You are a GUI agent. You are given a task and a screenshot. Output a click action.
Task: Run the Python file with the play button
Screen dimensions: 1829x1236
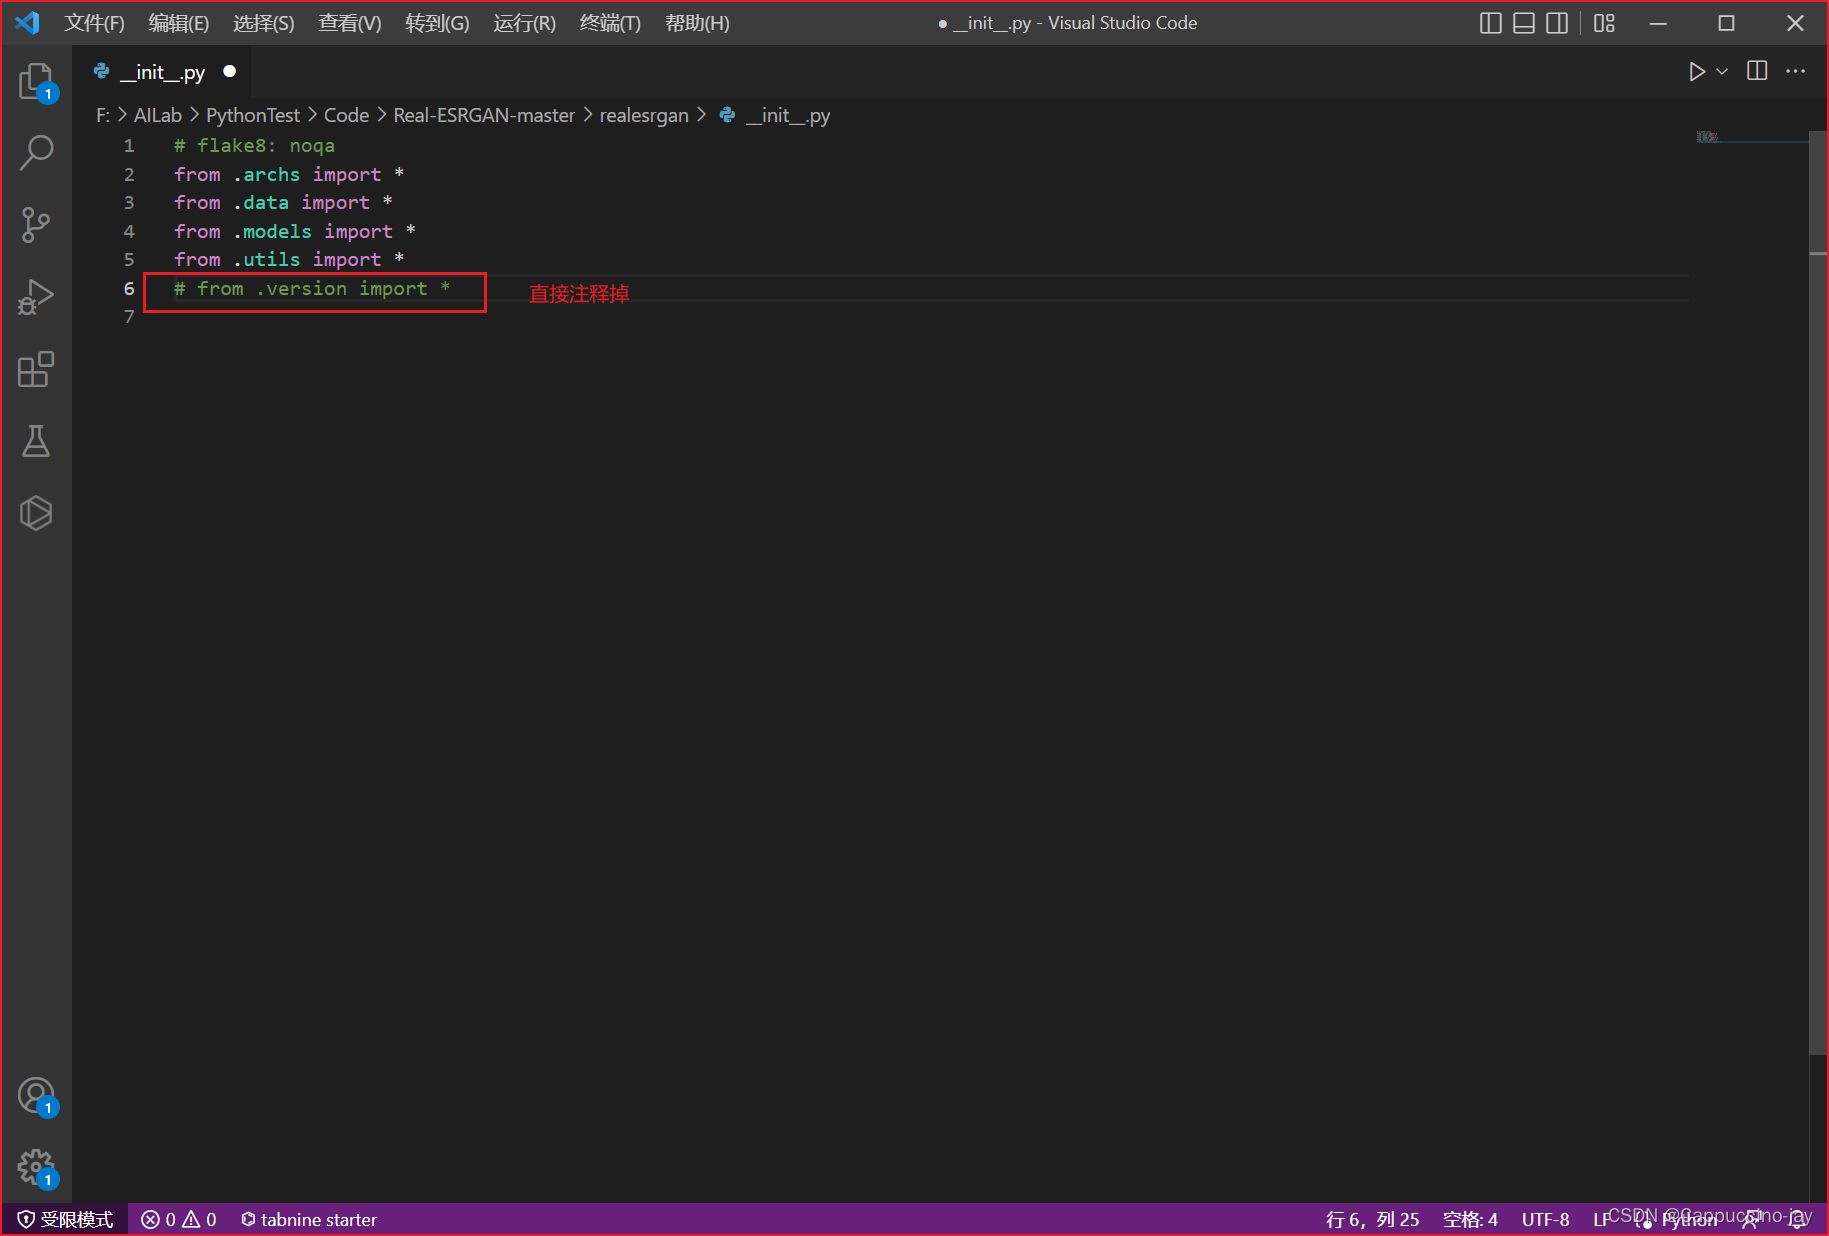pyautogui.click(x=1696, y=72)
